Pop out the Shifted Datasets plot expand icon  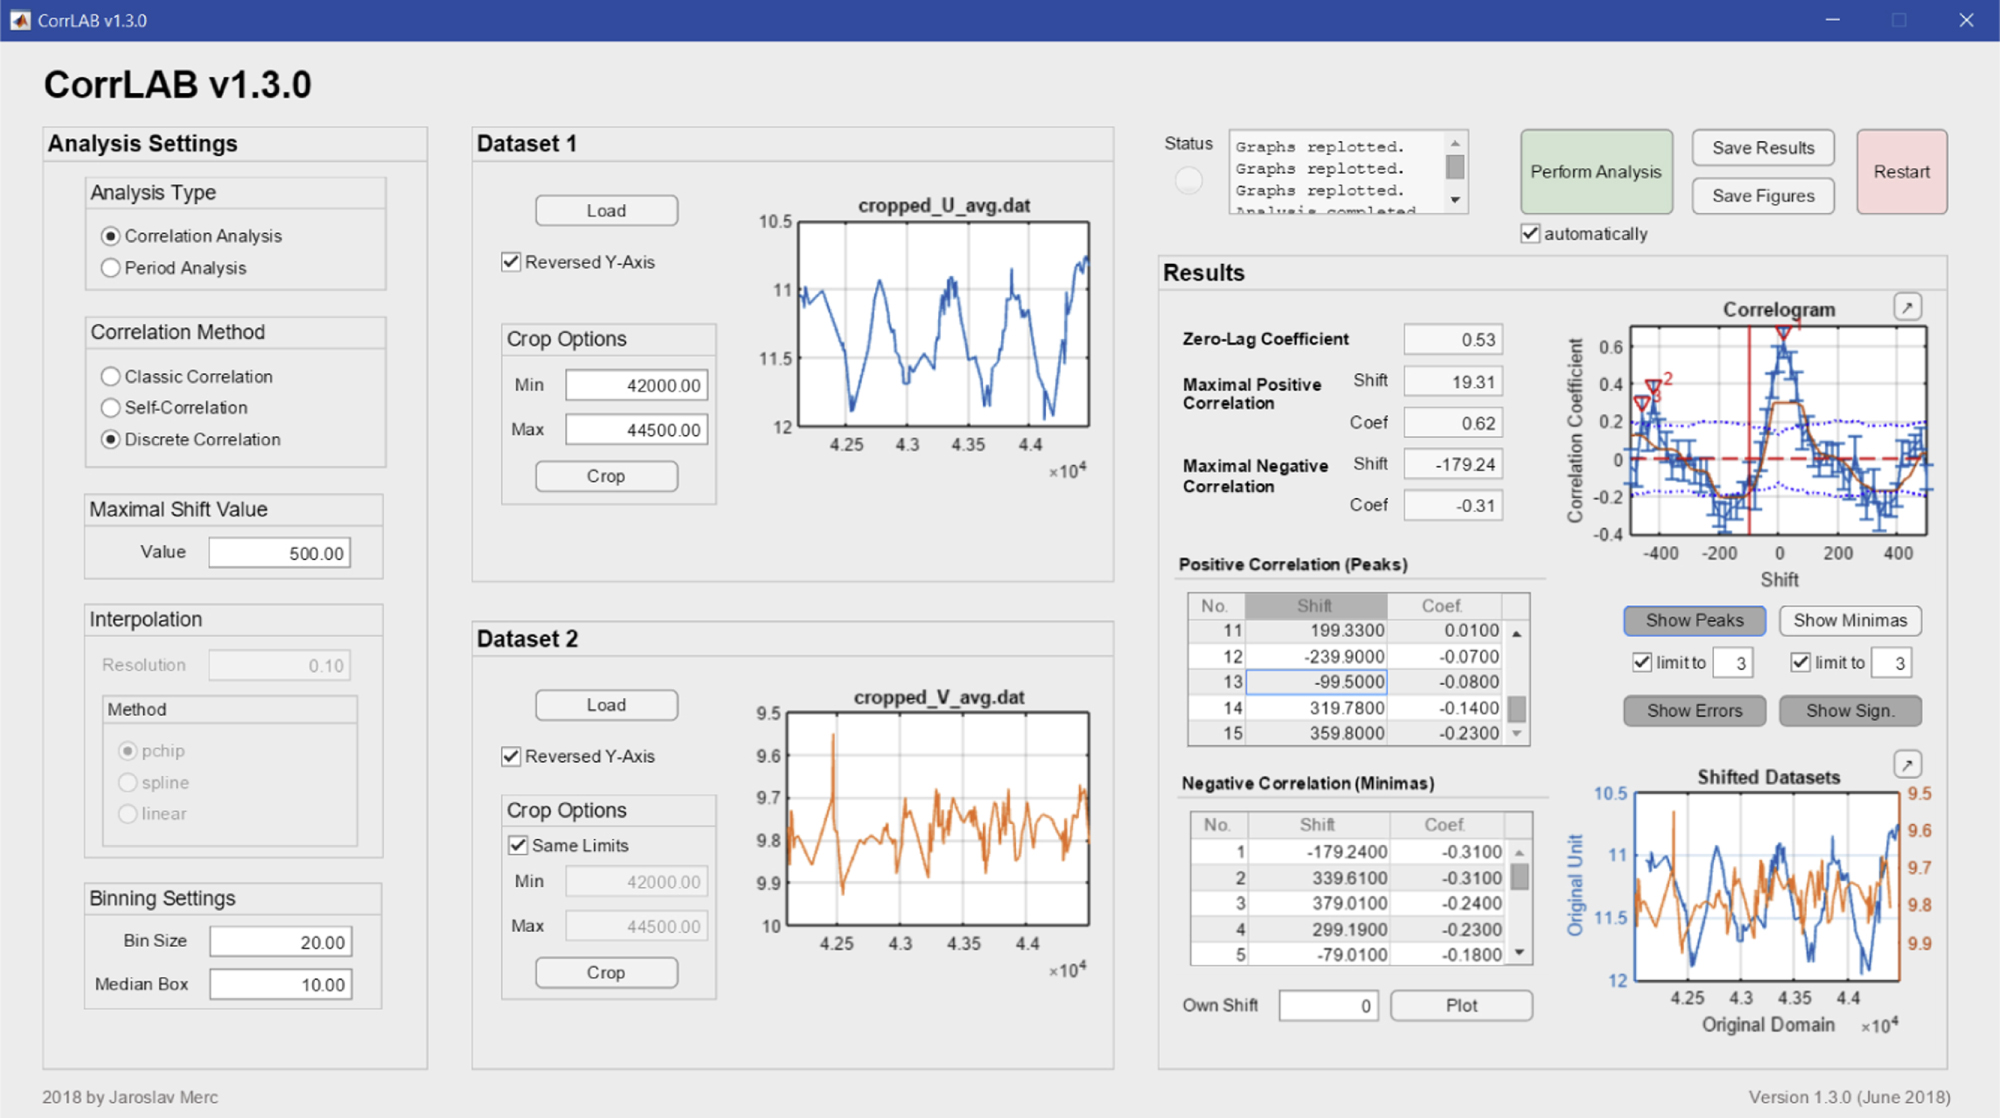pyautogui.click(x=1907, y=765)
